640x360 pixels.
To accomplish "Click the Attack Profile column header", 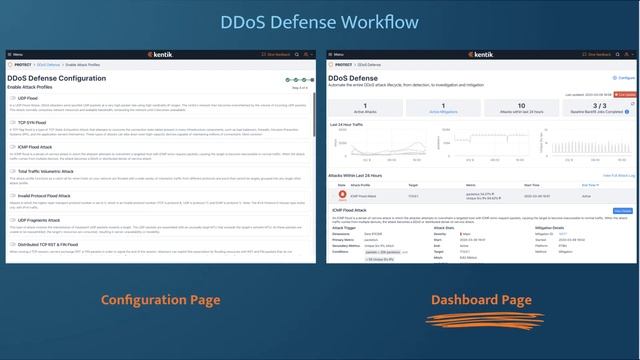I will (x=360, y=185).
